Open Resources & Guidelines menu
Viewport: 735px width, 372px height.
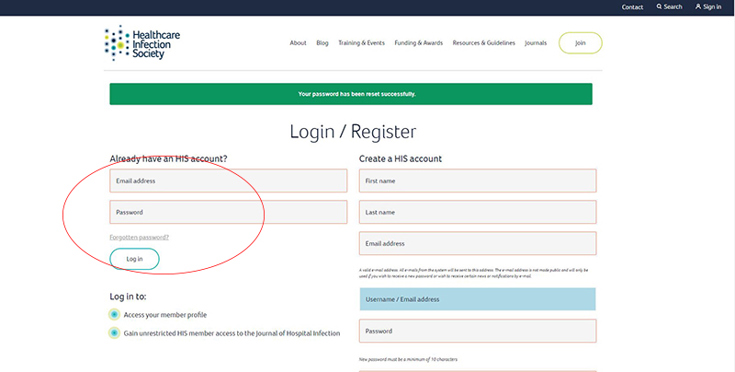tap(484, 43)
